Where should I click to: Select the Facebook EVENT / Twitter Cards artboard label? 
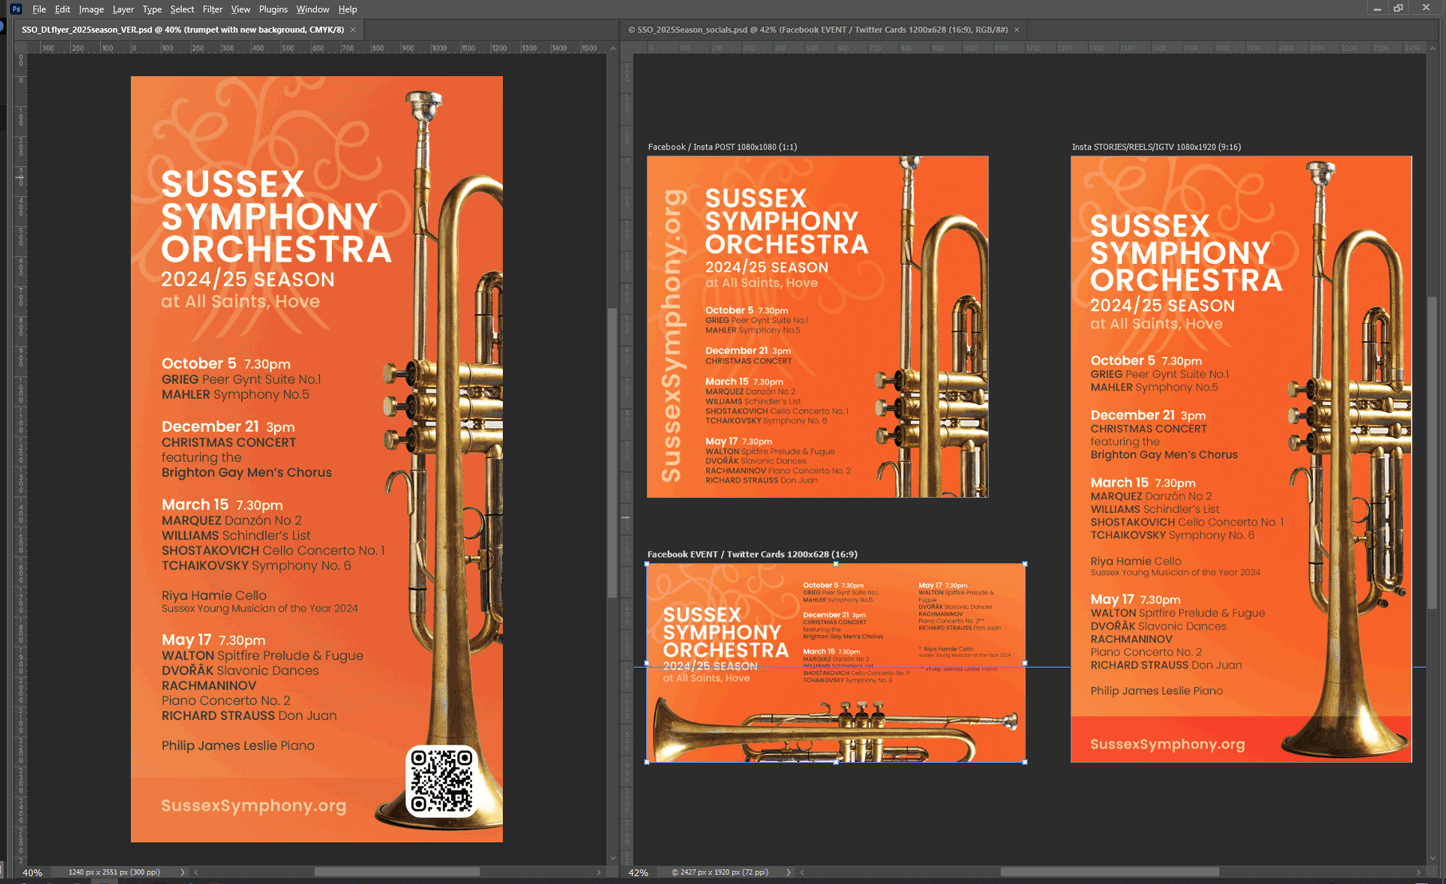tap(752, 554)
